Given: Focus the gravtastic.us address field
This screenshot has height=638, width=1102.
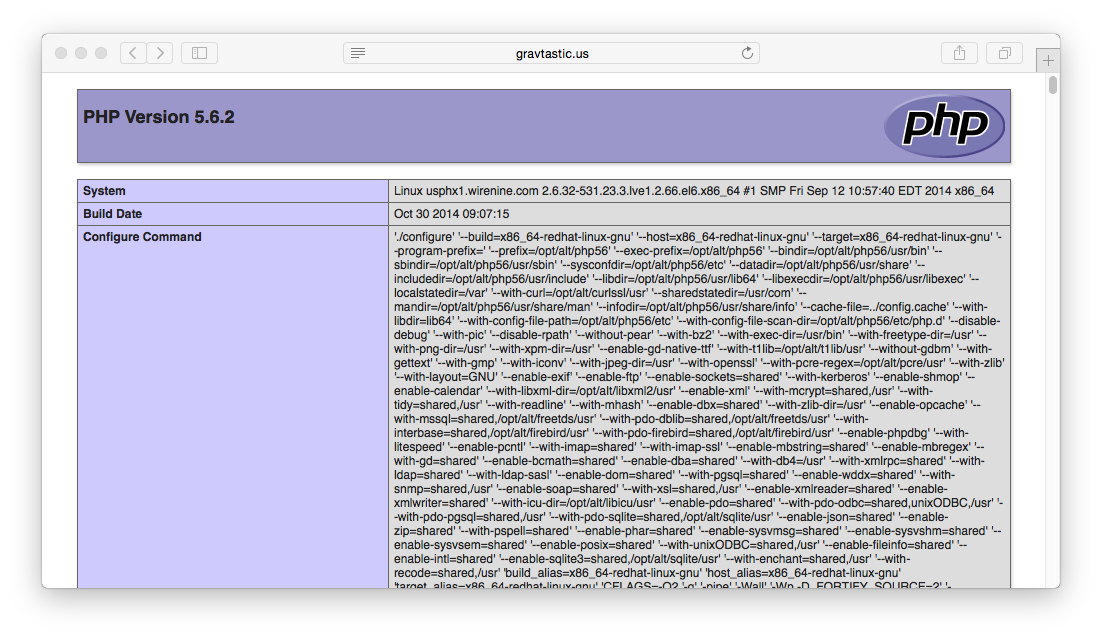Looking at the screenshot, I should [x=551, y=53].
